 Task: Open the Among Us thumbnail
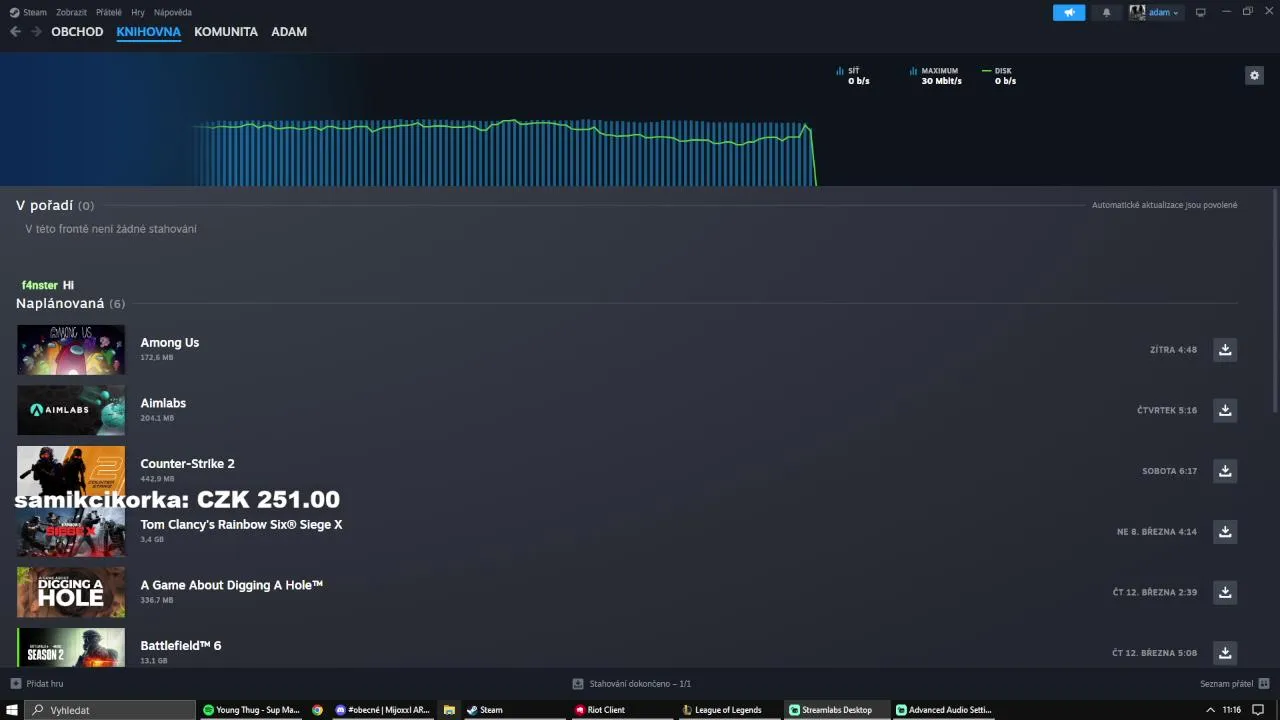pos(71,349)
